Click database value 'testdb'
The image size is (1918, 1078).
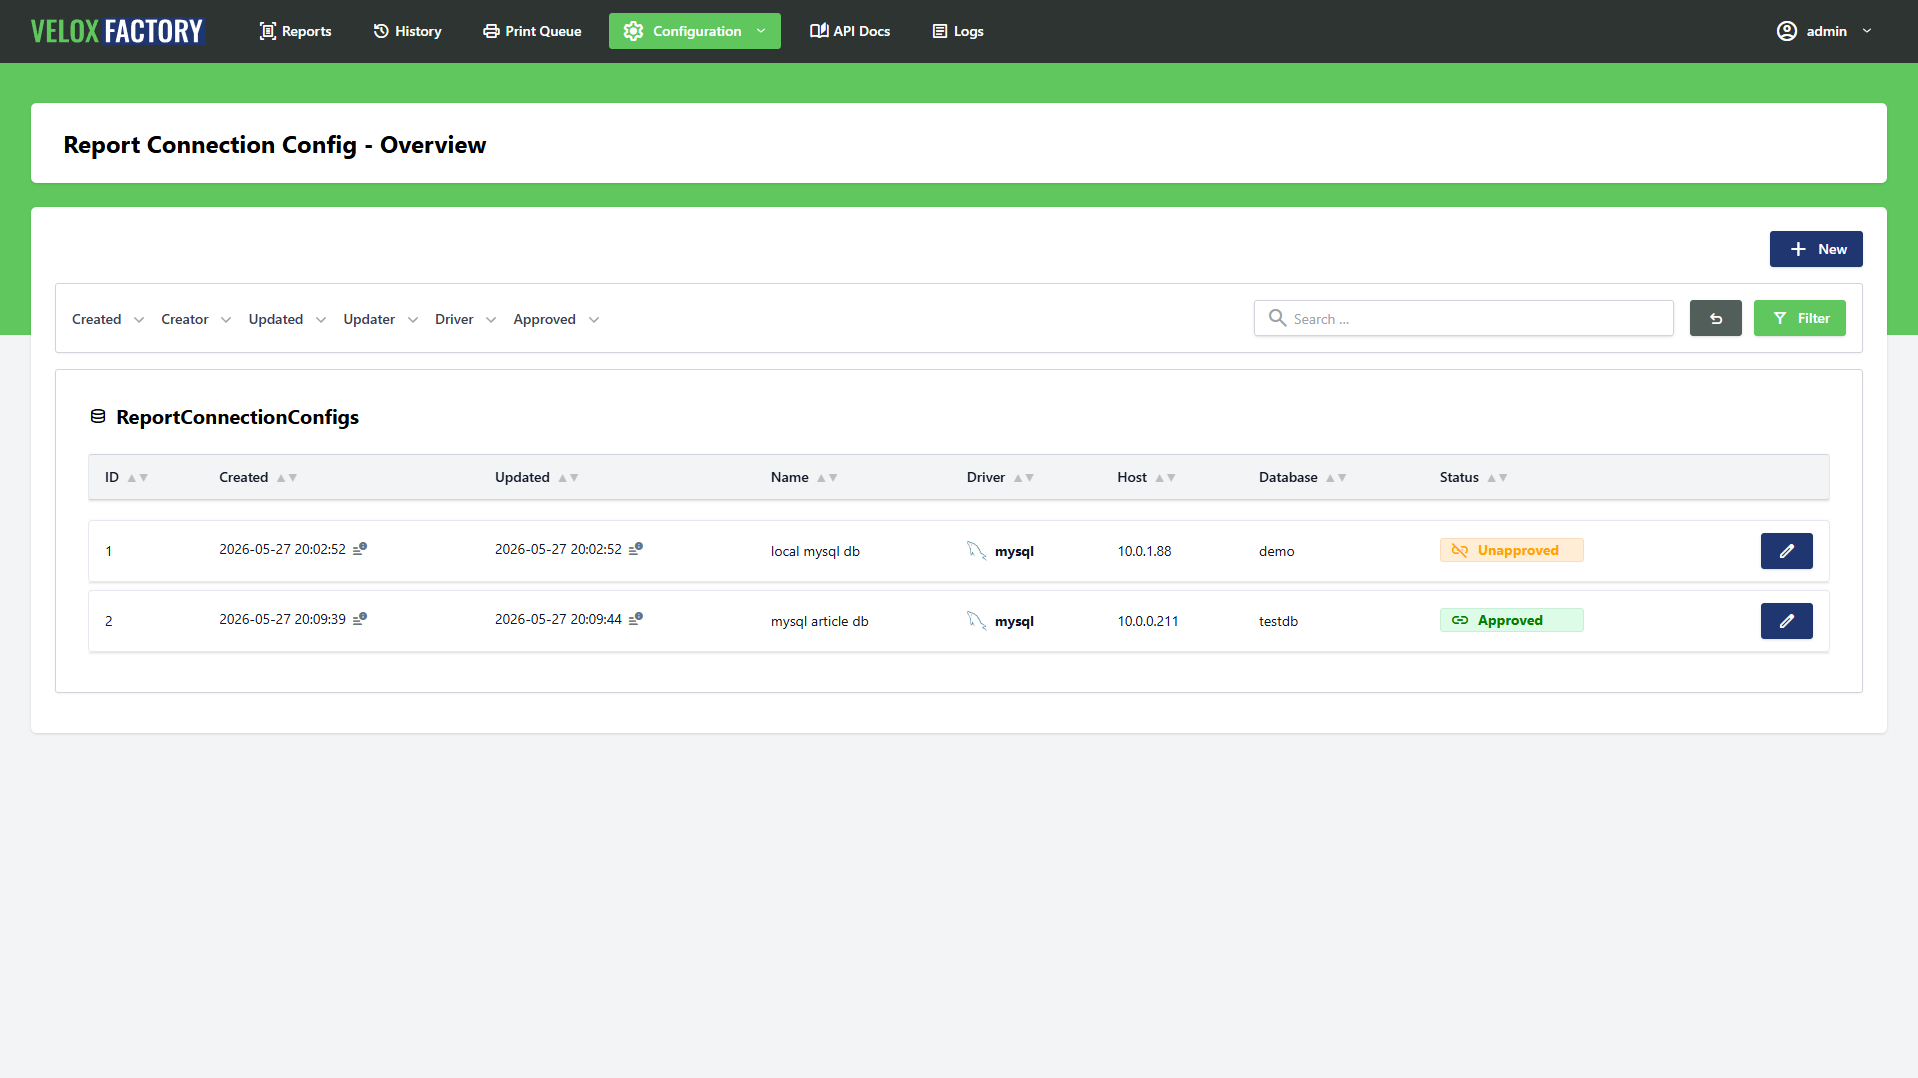(1278, 621)
